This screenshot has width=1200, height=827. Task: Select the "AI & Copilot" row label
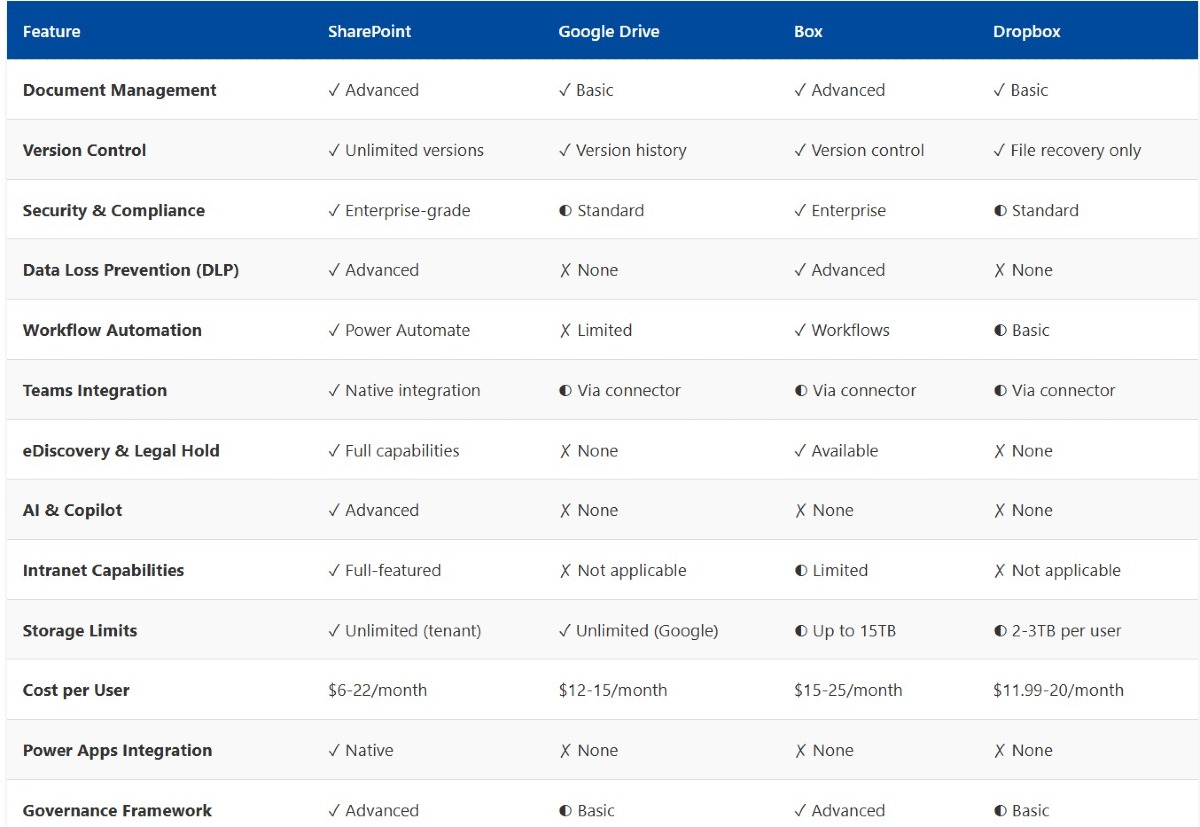[72, 510]
